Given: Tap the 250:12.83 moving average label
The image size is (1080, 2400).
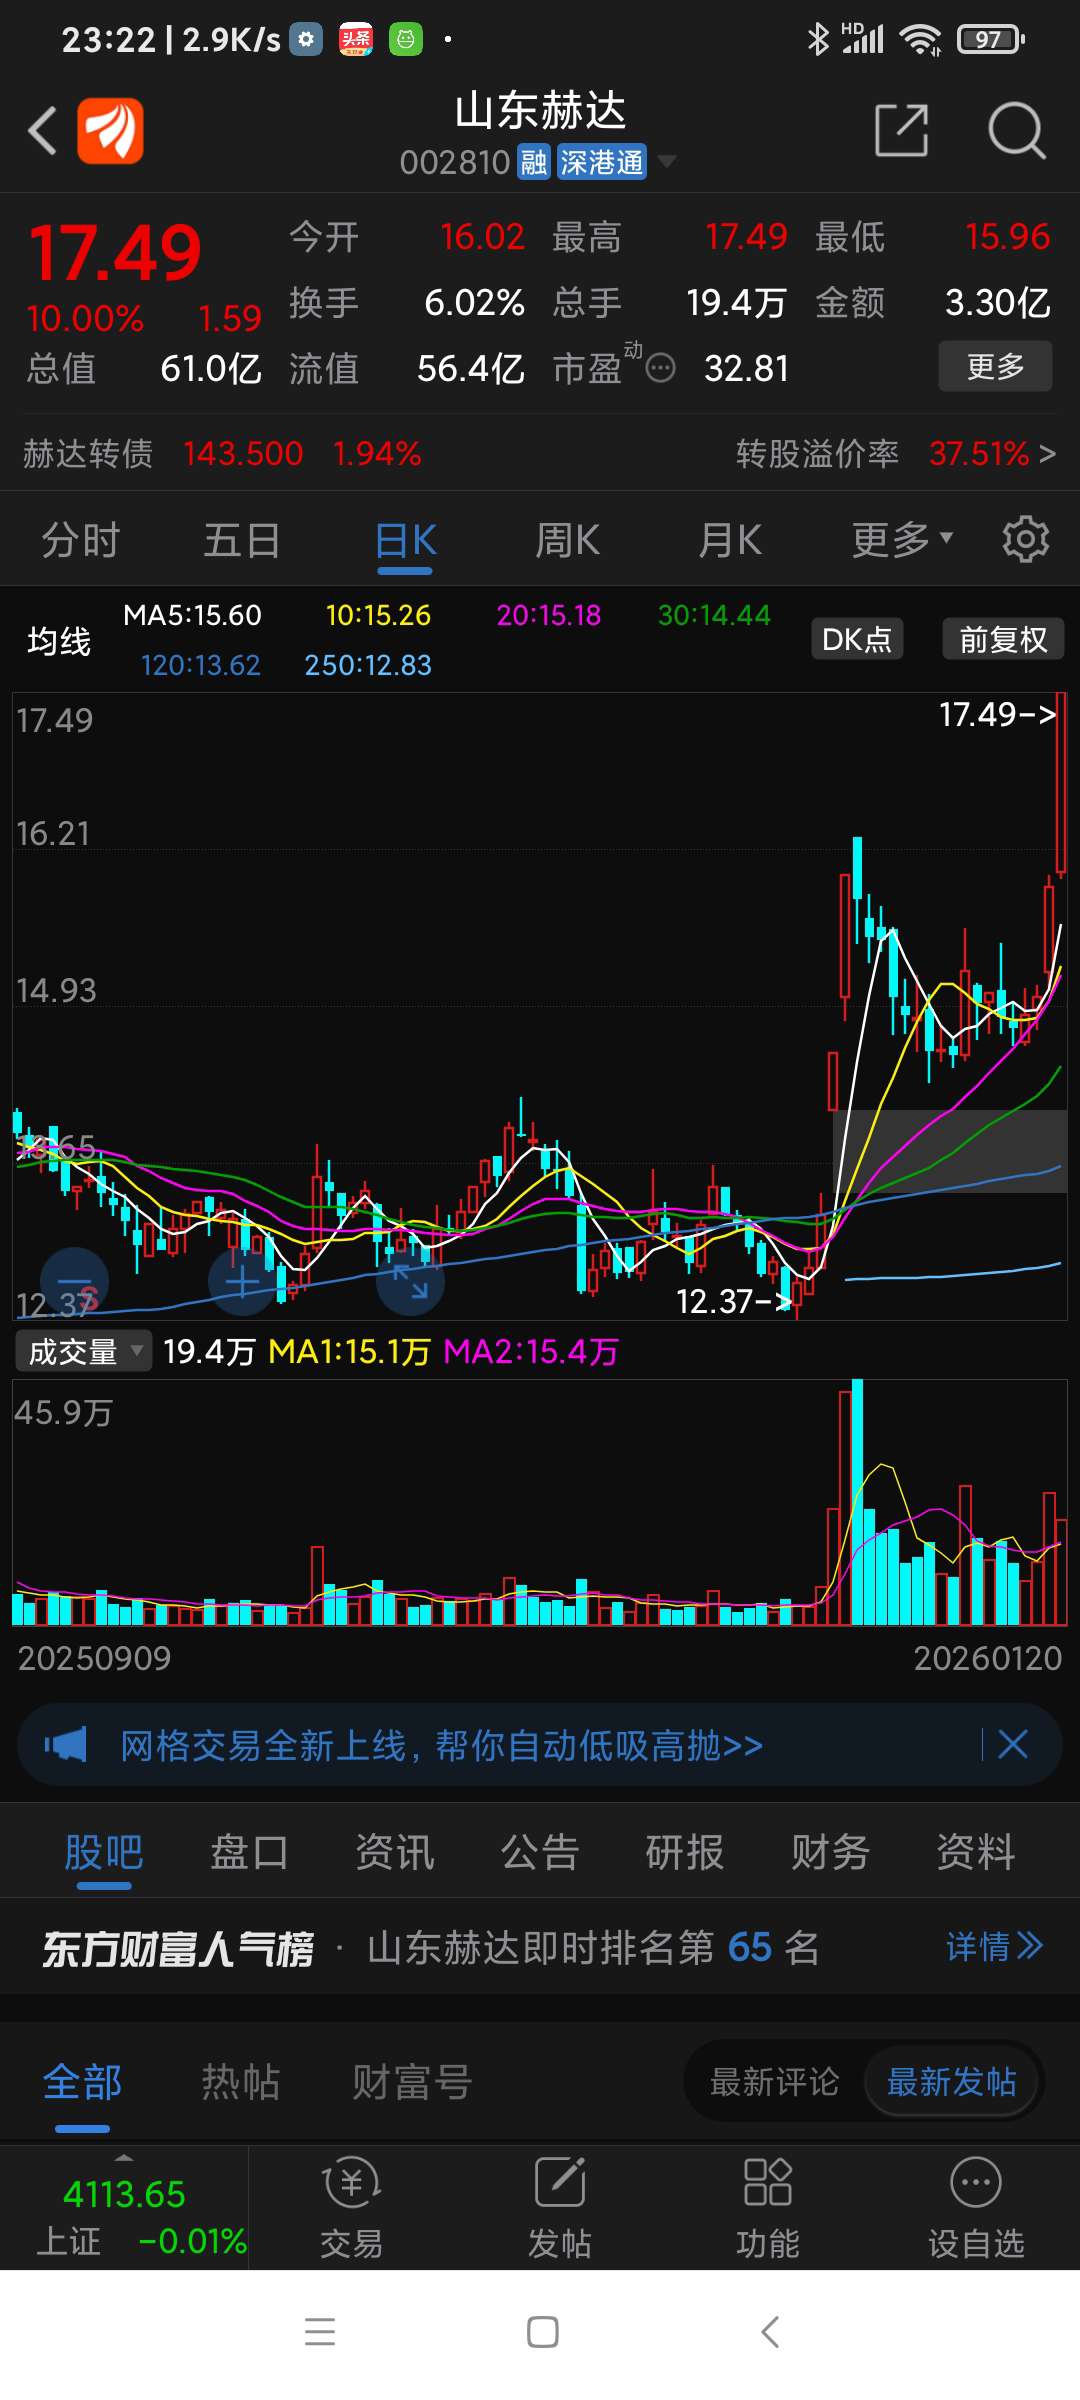Looking at the screenshot, I should (368, 665).
